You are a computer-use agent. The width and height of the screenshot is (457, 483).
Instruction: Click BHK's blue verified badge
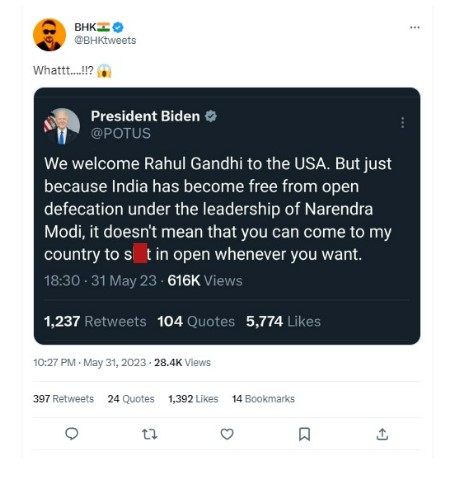[118, 27]
